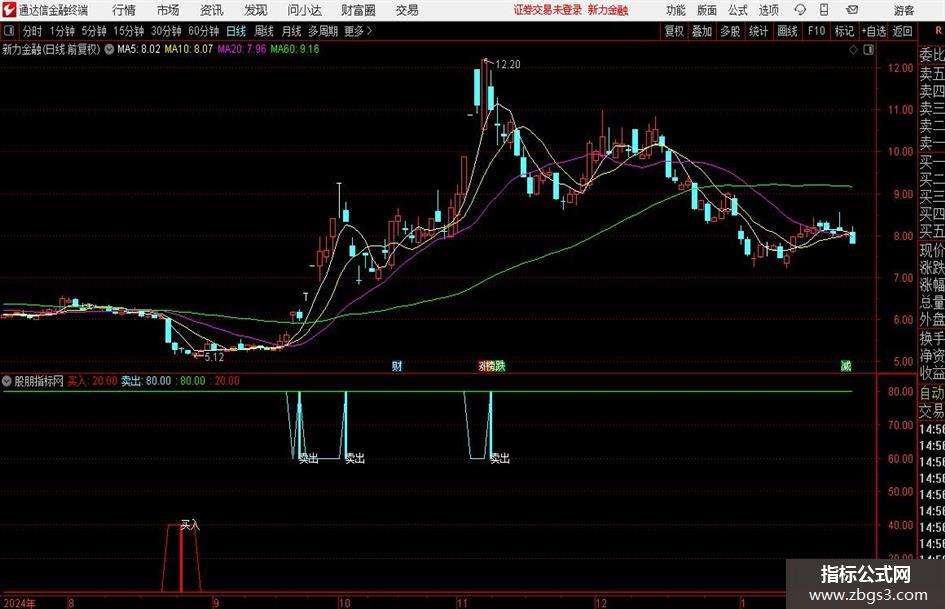Open the 发现 menu
The width and height of the screenshot is (945, 609).
[x=256, y=10]
